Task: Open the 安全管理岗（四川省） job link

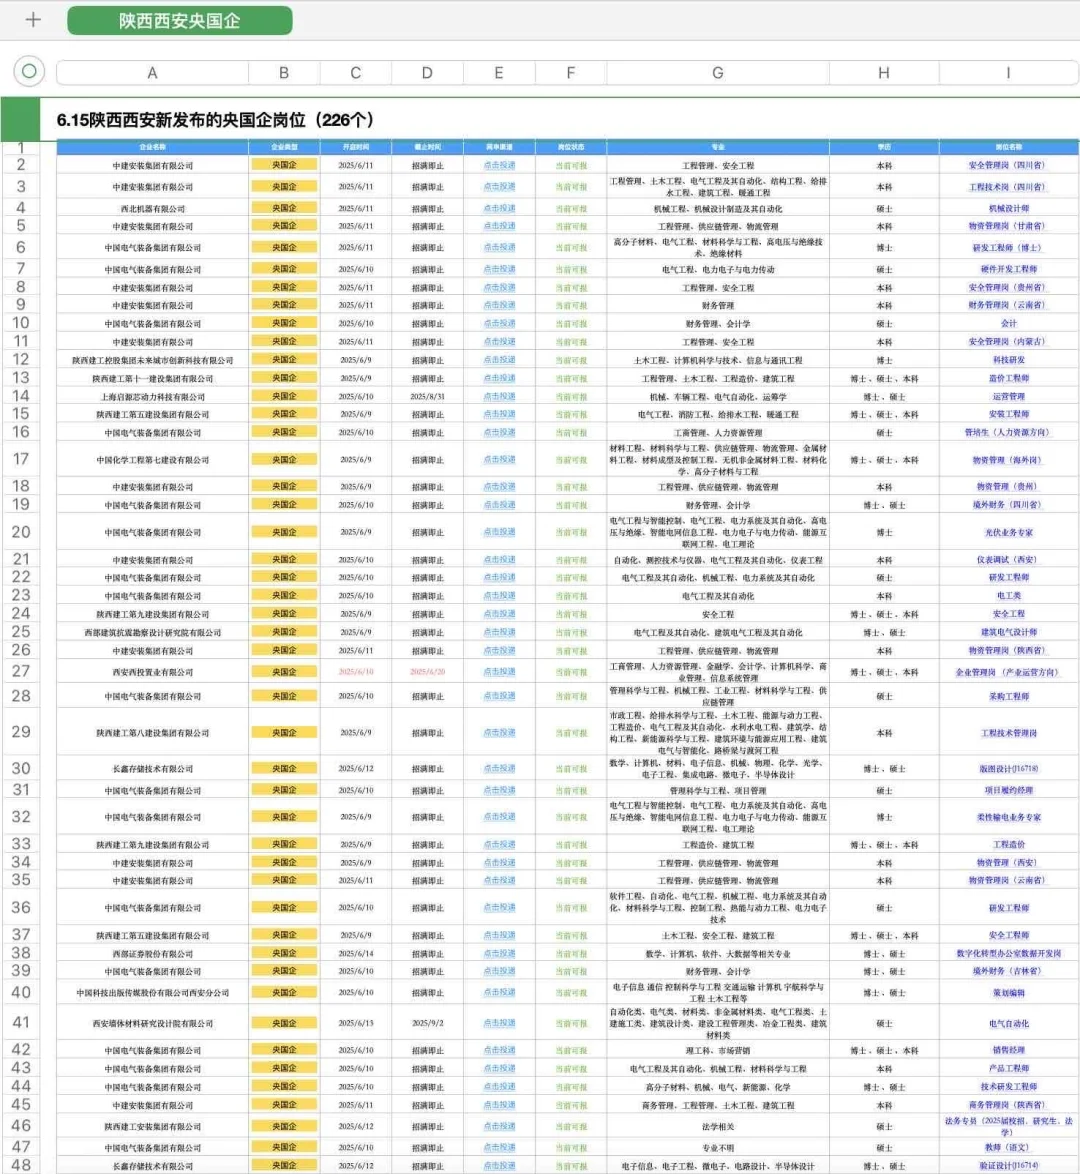Action: pyautogui.click(x=1007, y=165)
